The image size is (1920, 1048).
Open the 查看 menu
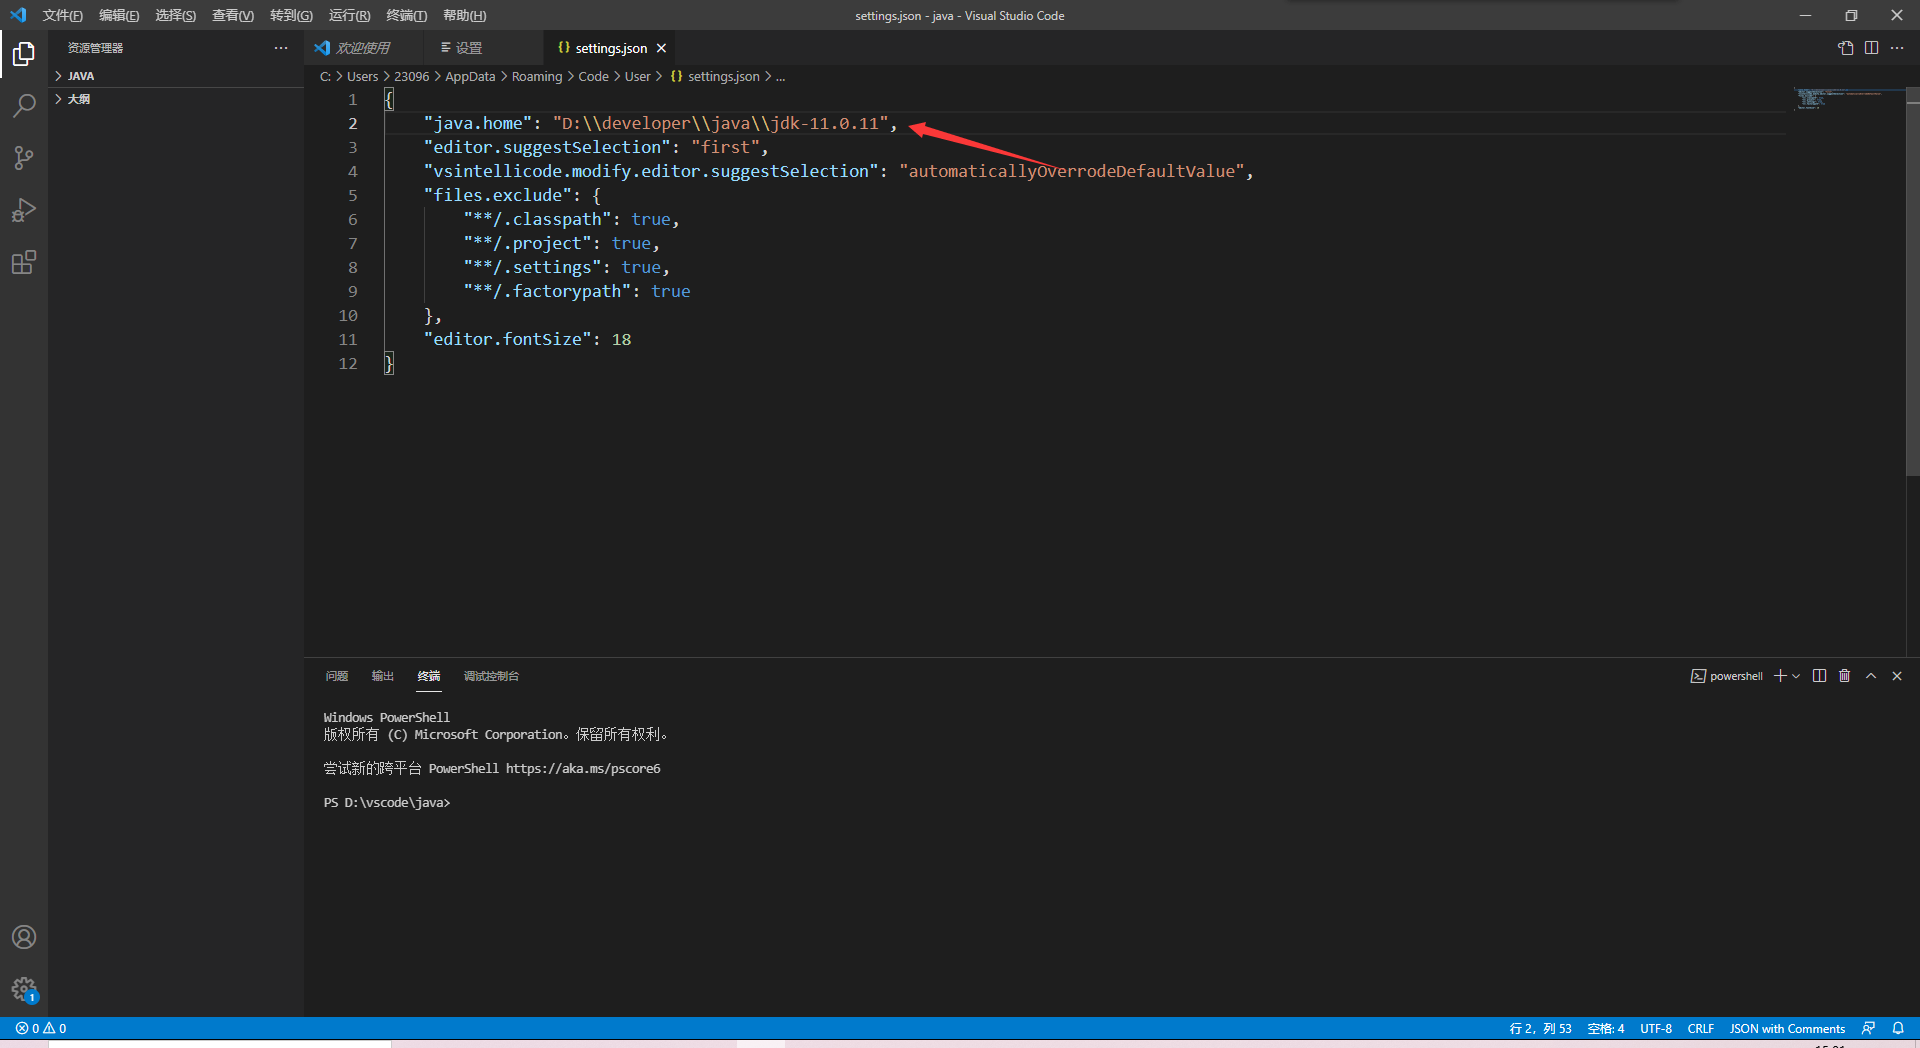tap(233, 15)
